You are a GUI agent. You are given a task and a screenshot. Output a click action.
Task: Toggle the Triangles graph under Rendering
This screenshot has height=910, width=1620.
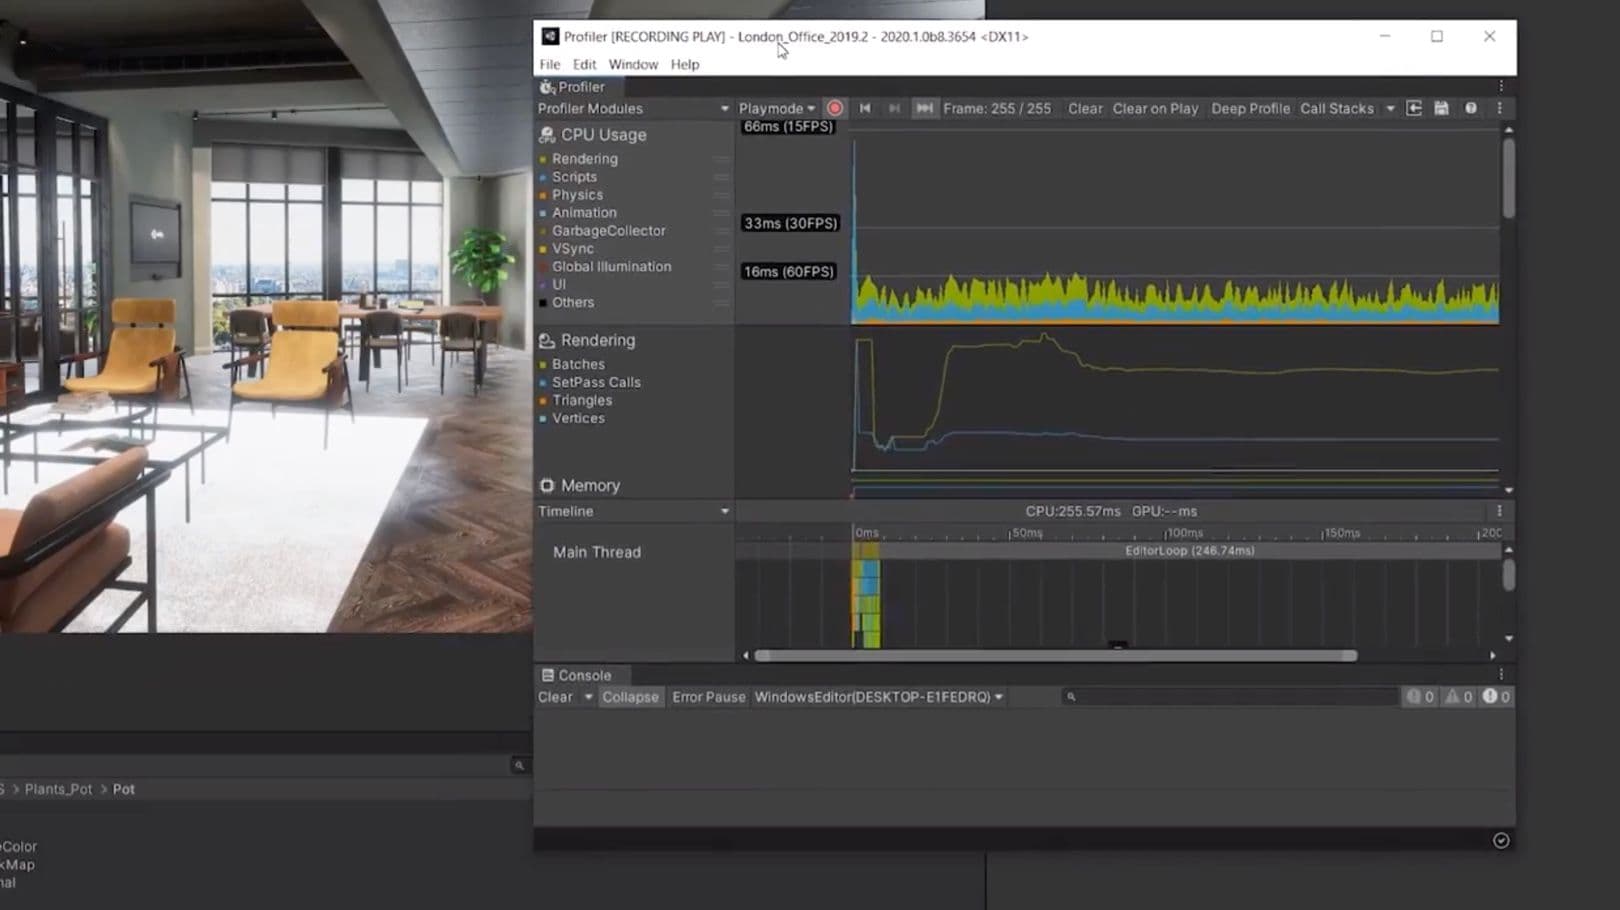pos(583,400)
